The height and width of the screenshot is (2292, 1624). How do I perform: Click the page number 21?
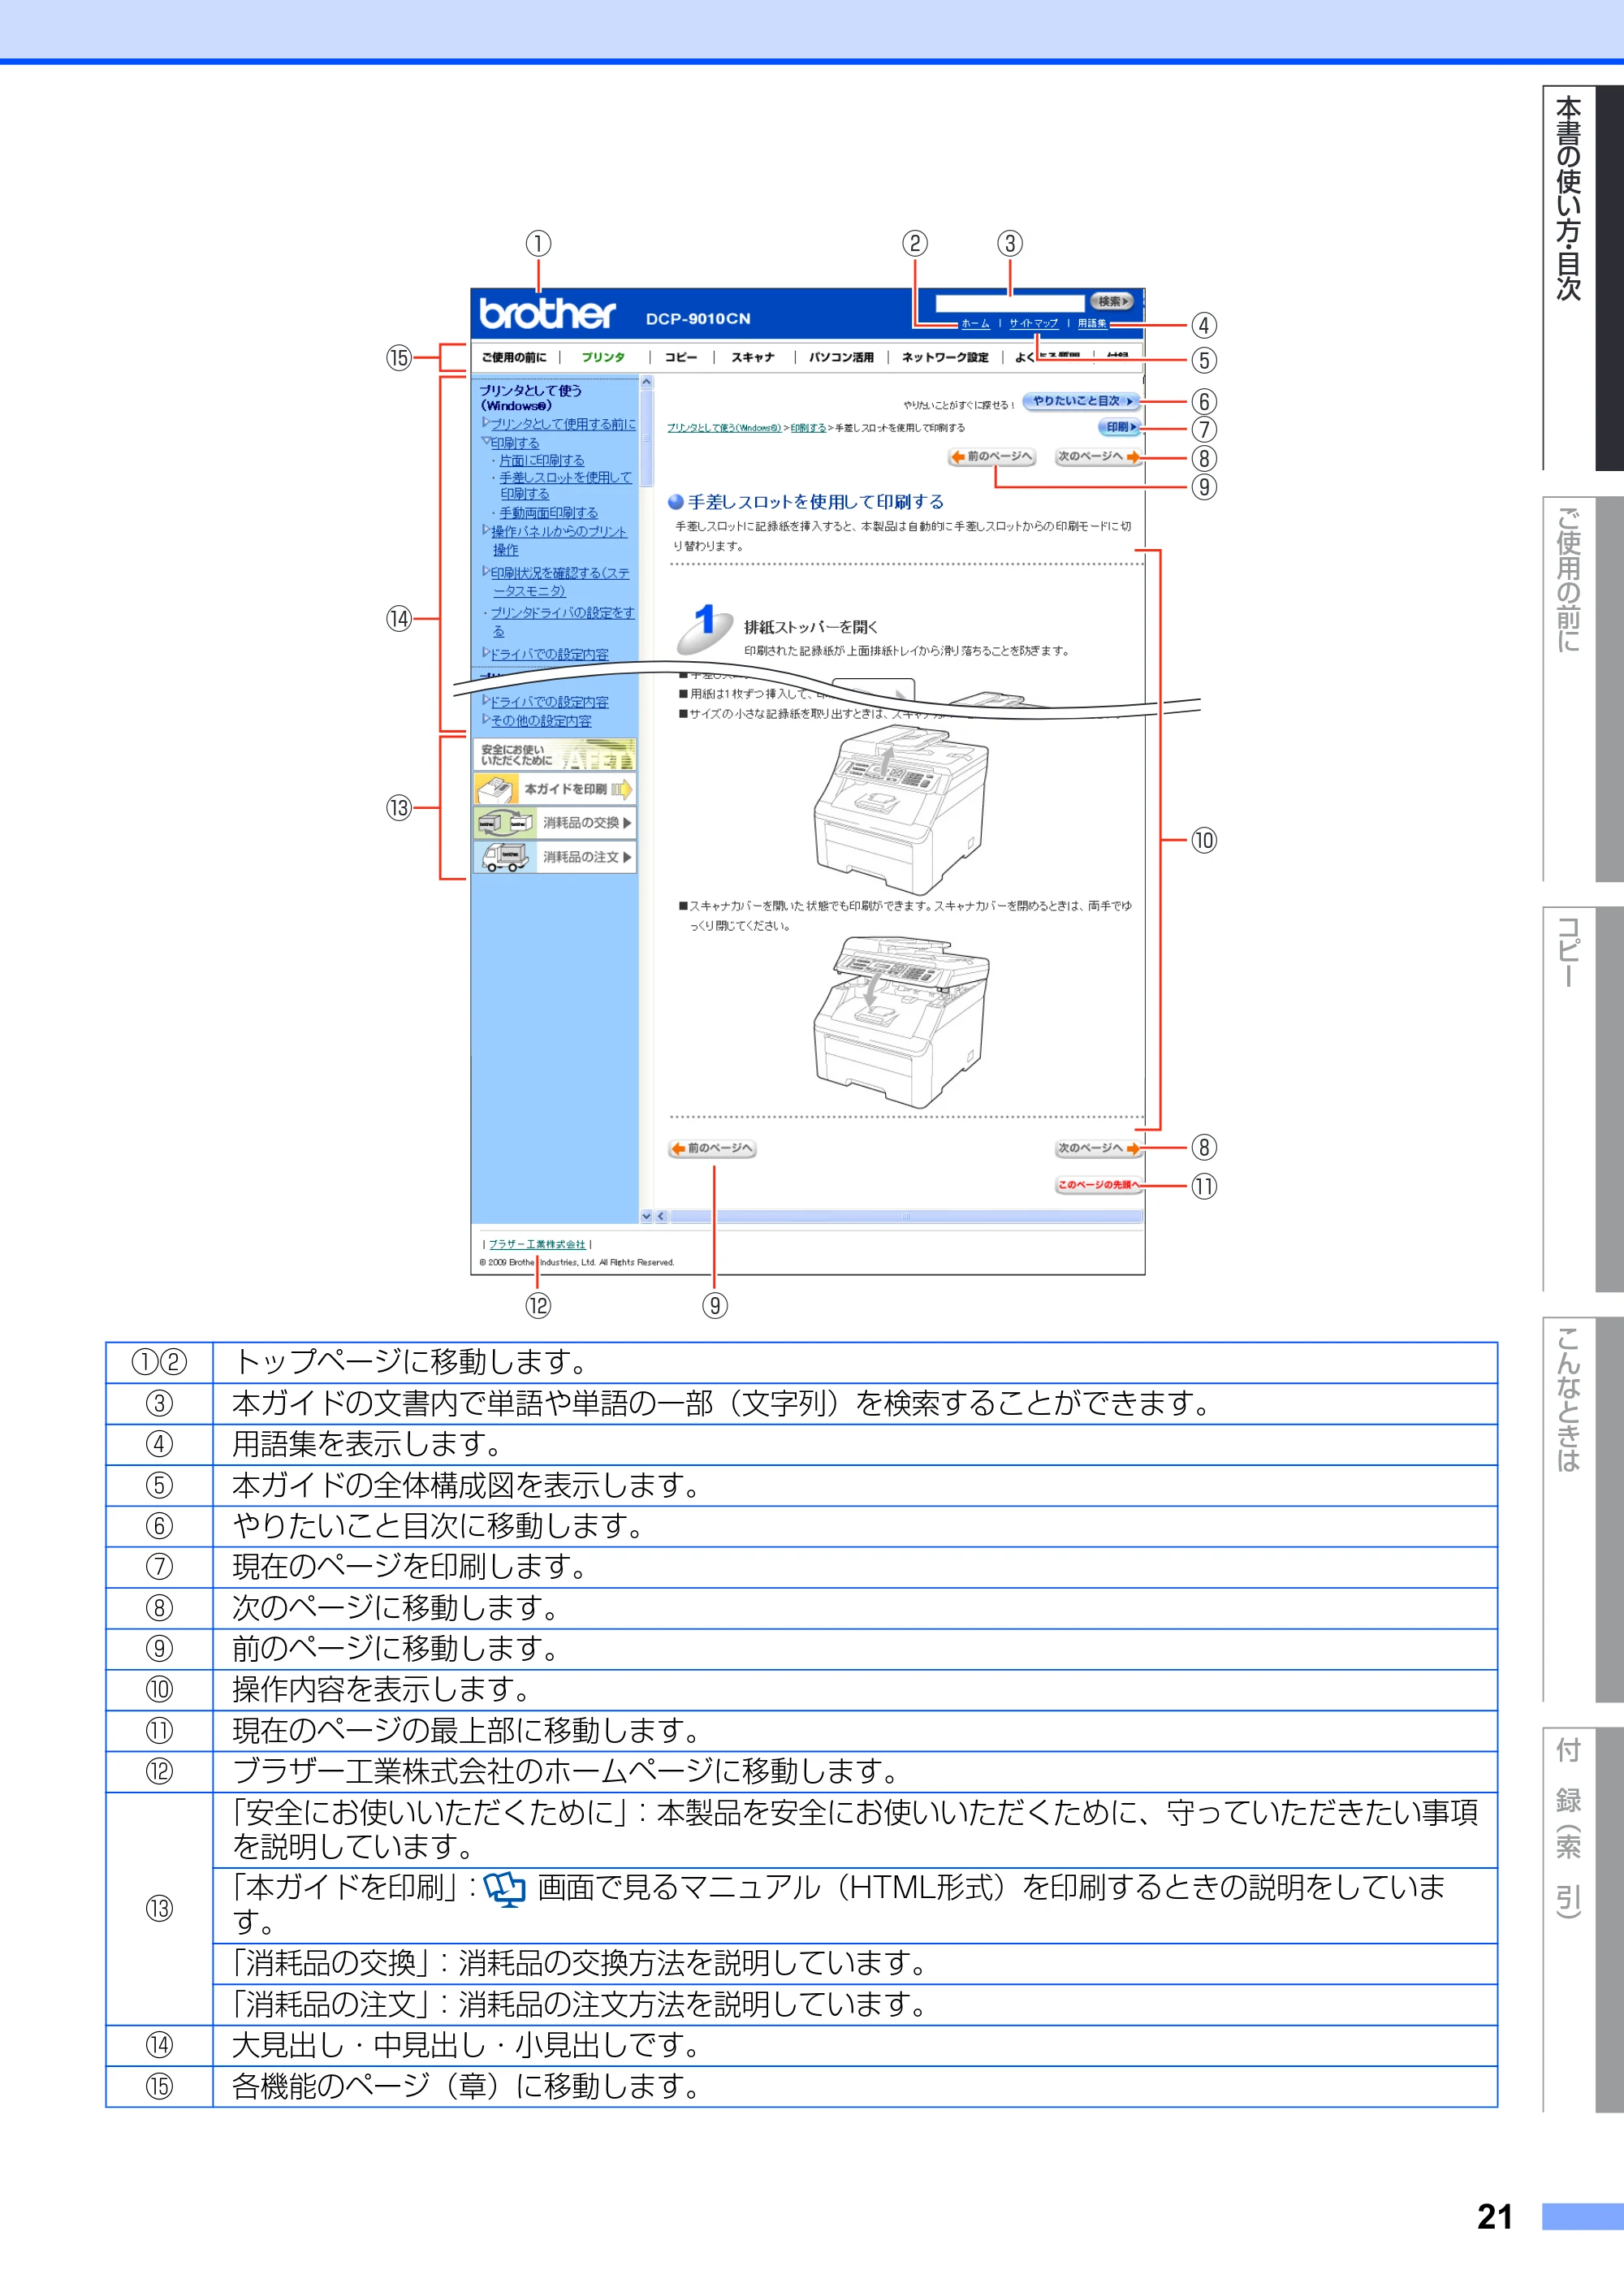pos(1494,2216)
